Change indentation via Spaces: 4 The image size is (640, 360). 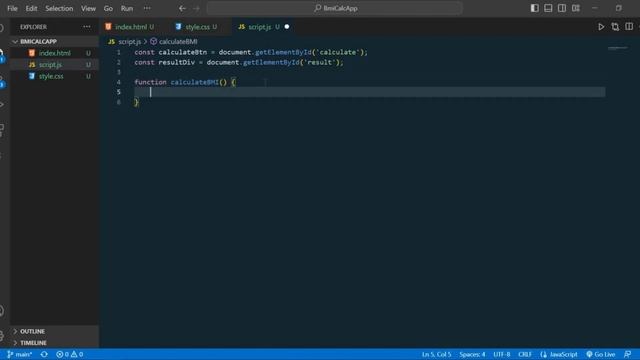click(x=472, y=354)
